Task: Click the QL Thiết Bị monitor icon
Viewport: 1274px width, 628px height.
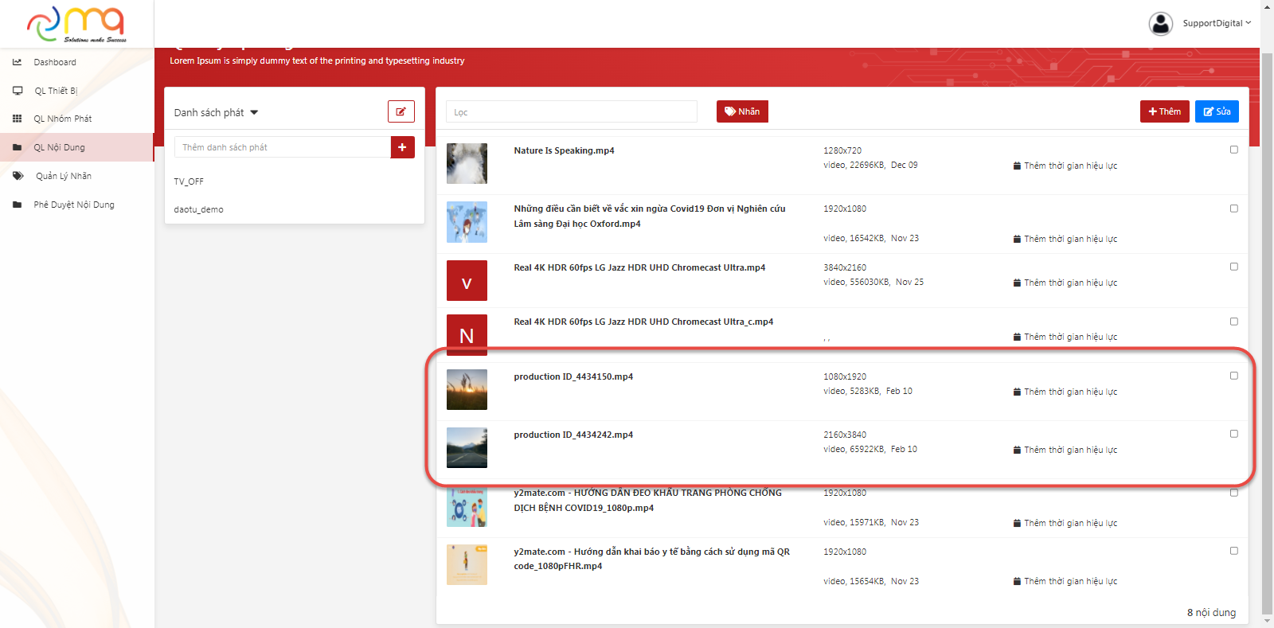Action: point(17,91)
